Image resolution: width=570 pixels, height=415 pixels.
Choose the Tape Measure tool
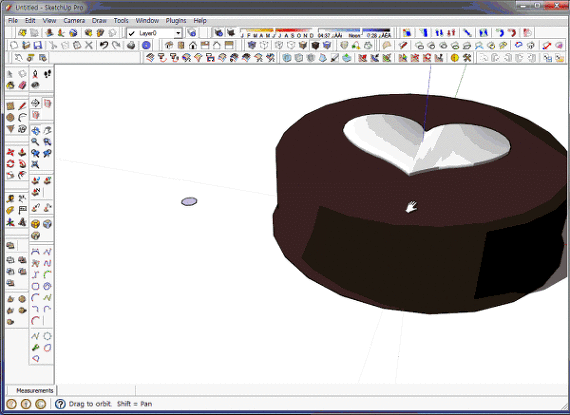click(10, 198)
